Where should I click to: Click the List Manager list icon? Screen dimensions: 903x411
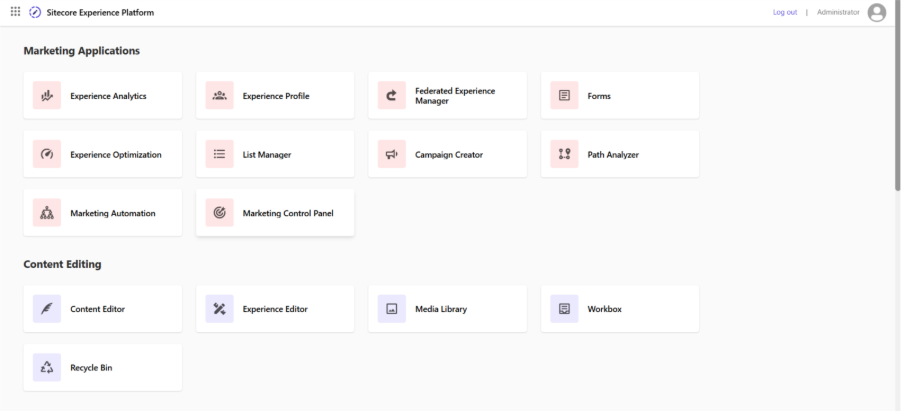[x=220, y=155]
